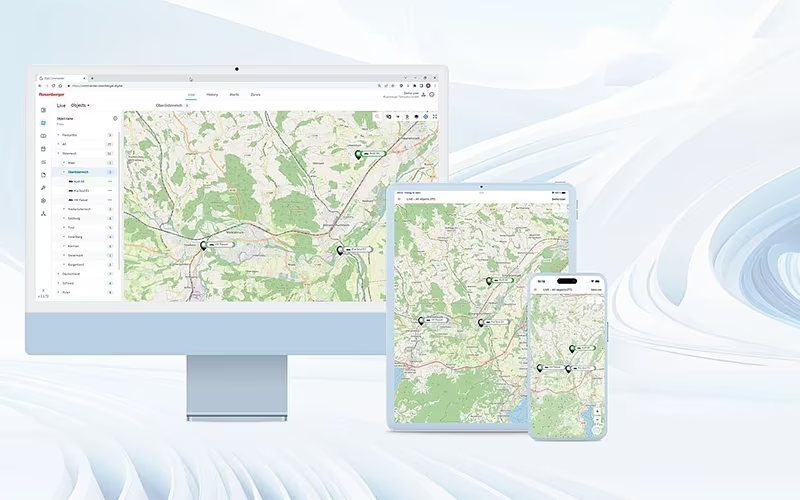Select the browser tab of the tracking app
Screen dimensions: 800x500
[x=60, y=78]
